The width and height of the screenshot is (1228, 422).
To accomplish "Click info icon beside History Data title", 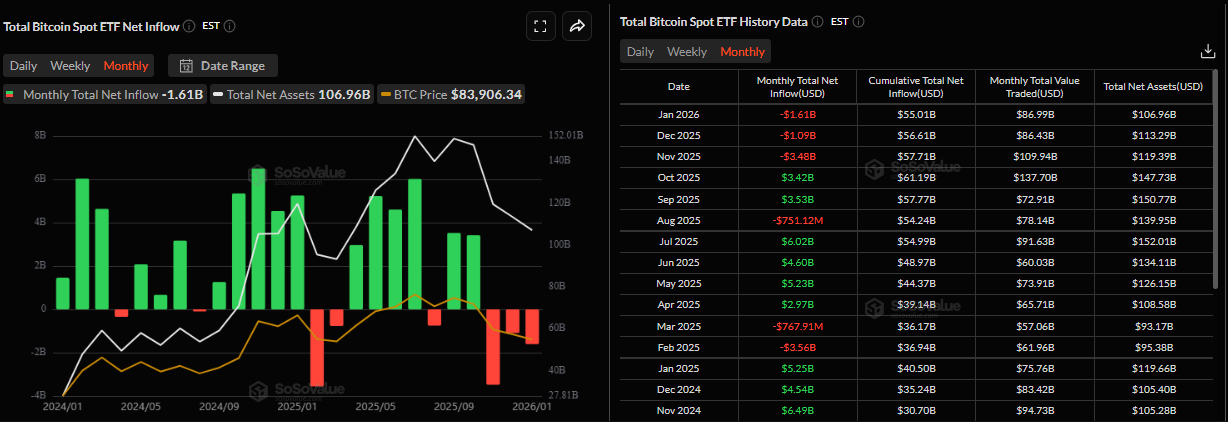I will [817, 21].
